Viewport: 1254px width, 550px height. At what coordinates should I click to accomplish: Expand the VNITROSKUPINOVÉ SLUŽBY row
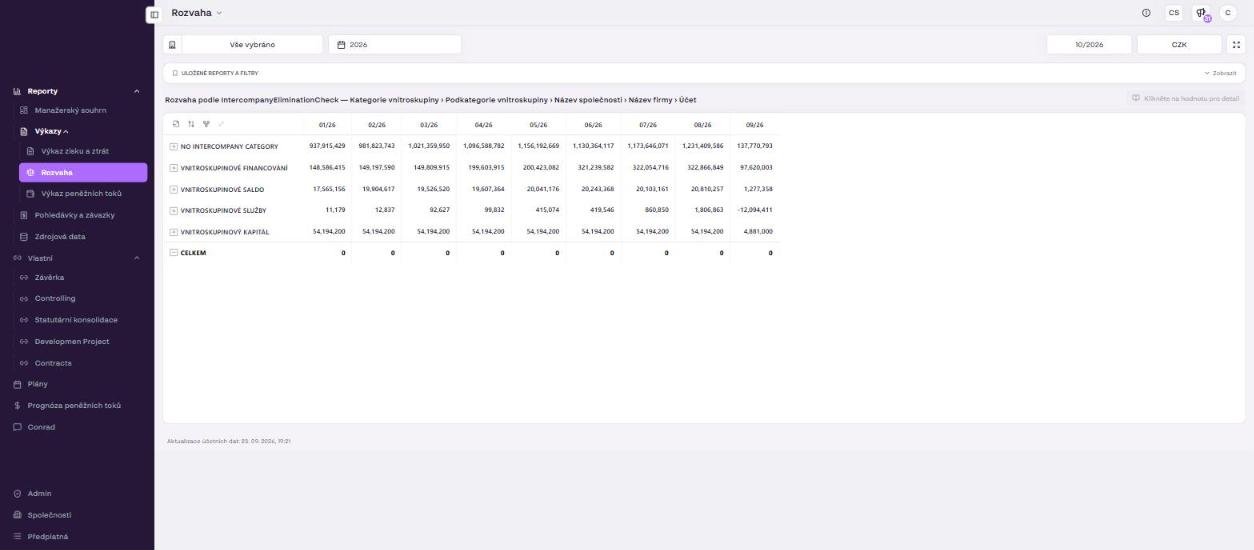click(174, 210)
